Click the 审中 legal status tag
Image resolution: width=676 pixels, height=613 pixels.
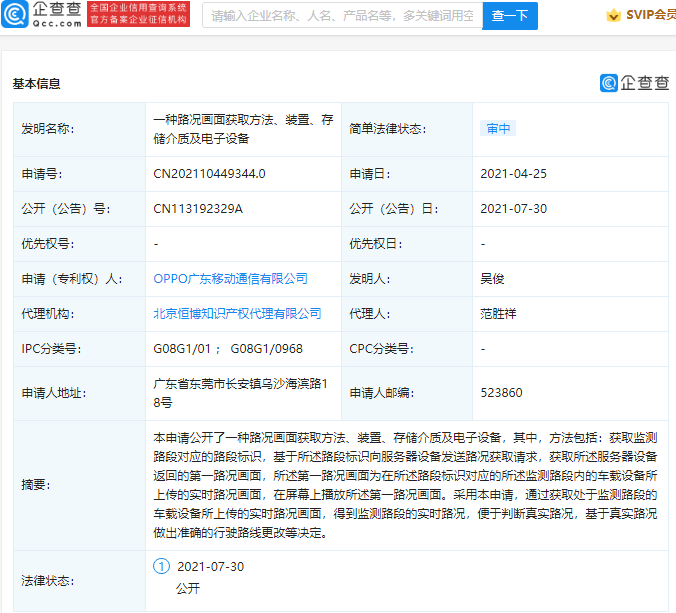tap(498, 129)
